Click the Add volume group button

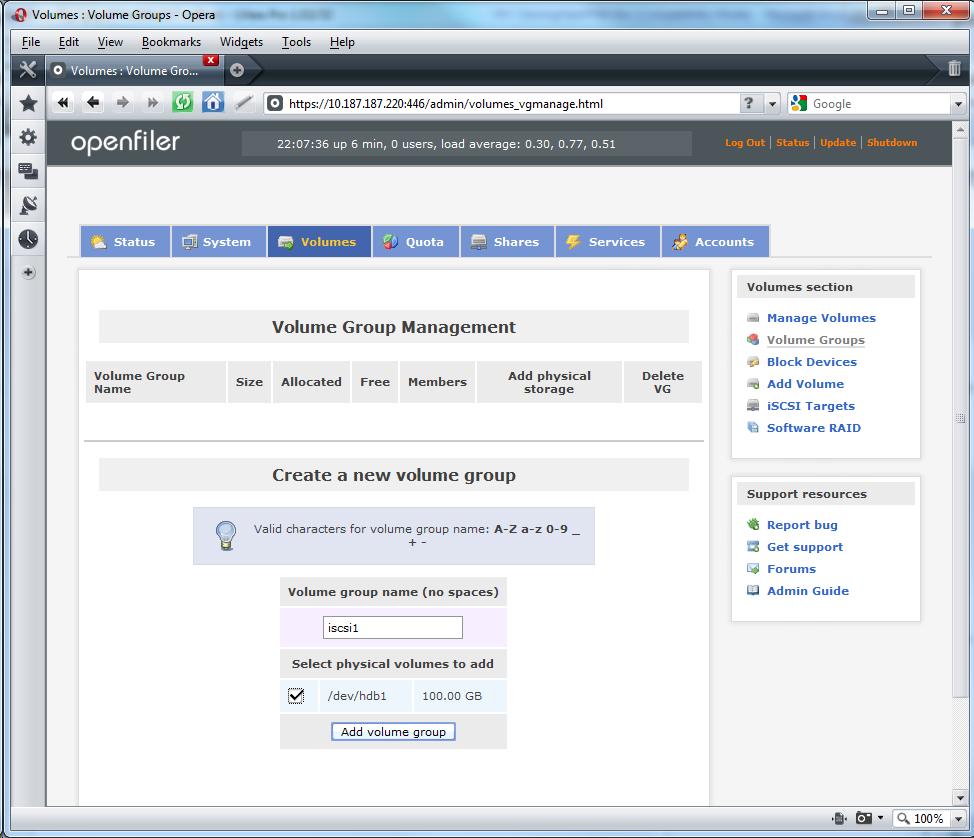pos(393,732)
